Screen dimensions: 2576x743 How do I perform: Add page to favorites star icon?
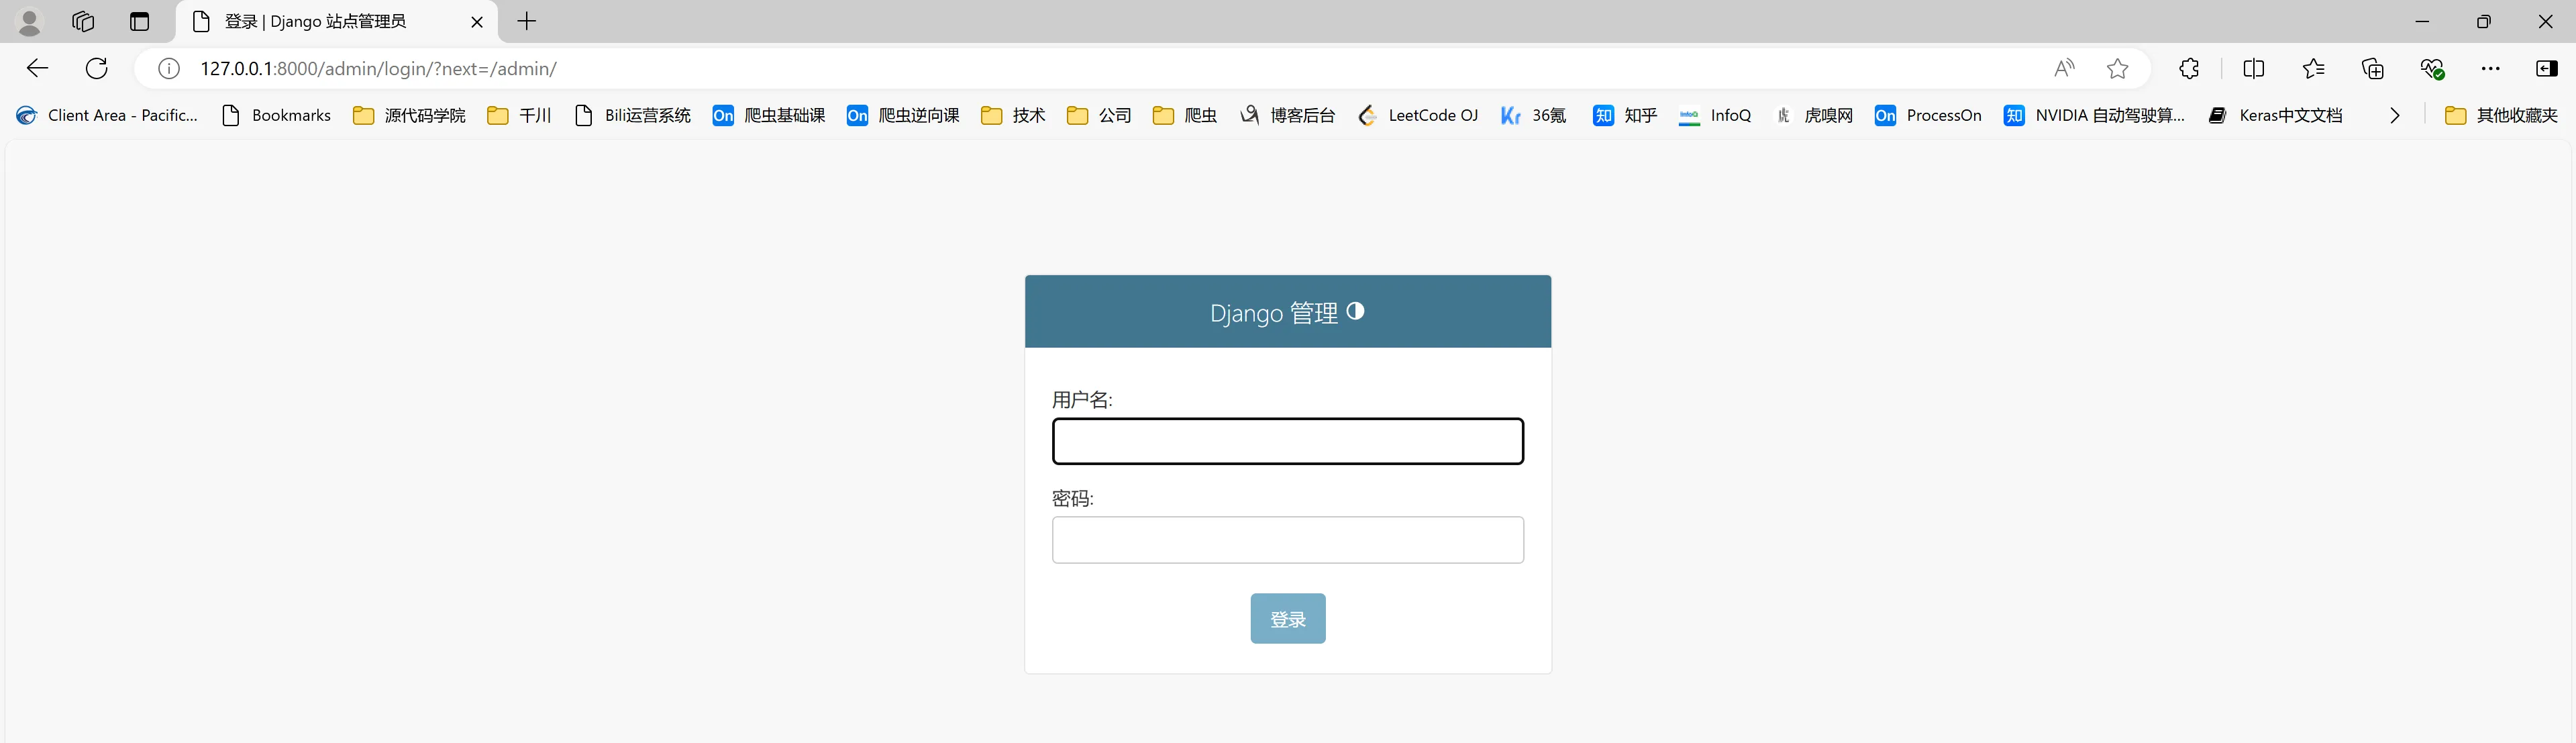click(2117, 68)
